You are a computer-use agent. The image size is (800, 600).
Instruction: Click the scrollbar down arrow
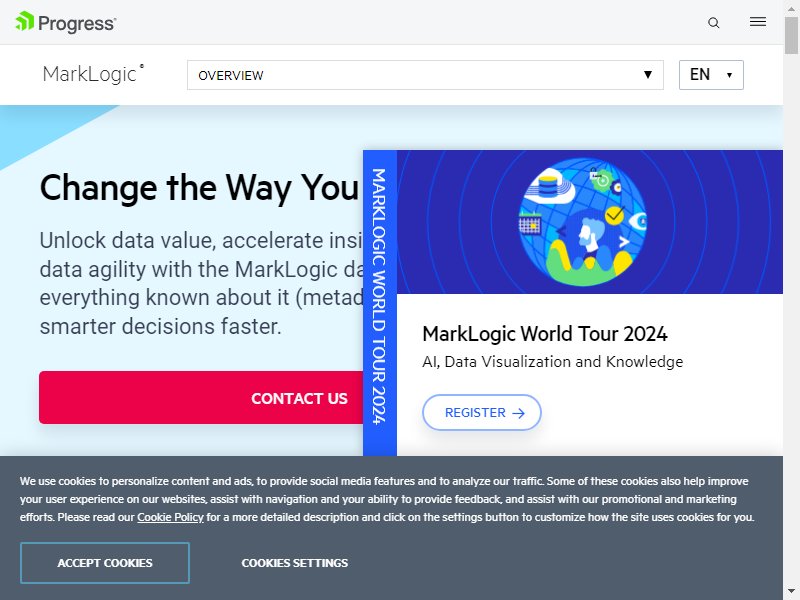pyautogui.click(x=791, y=592)
